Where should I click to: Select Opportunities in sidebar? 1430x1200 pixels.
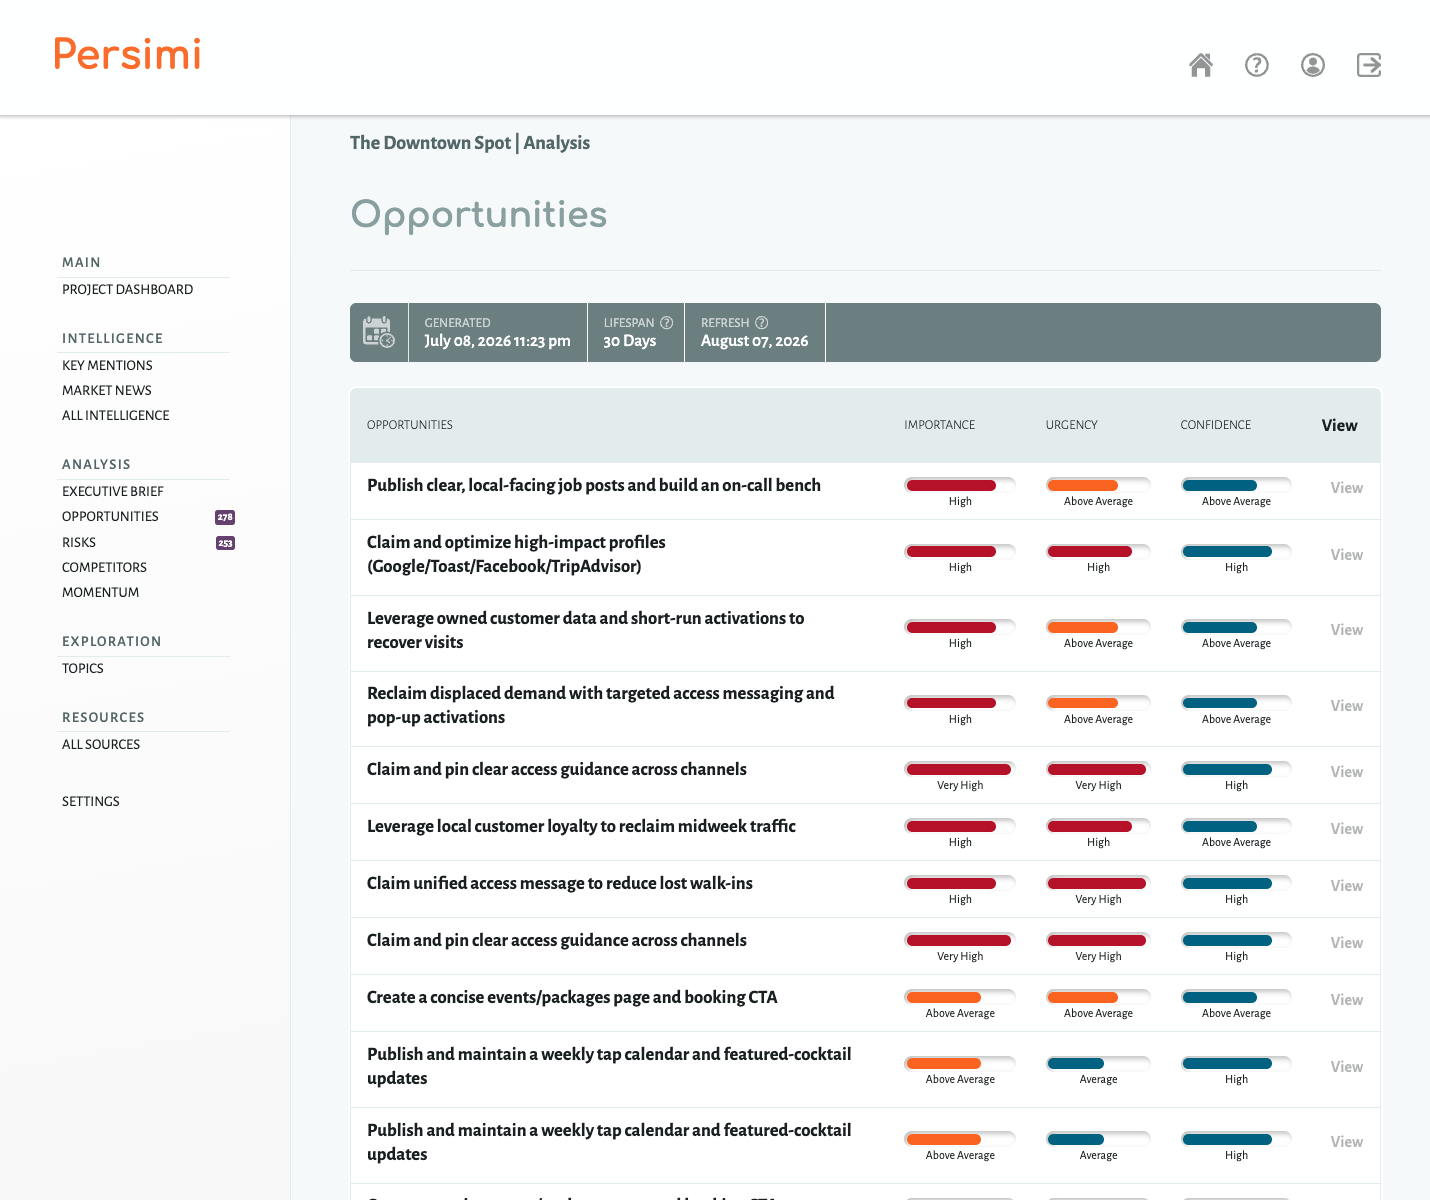[x=110, y=516]
